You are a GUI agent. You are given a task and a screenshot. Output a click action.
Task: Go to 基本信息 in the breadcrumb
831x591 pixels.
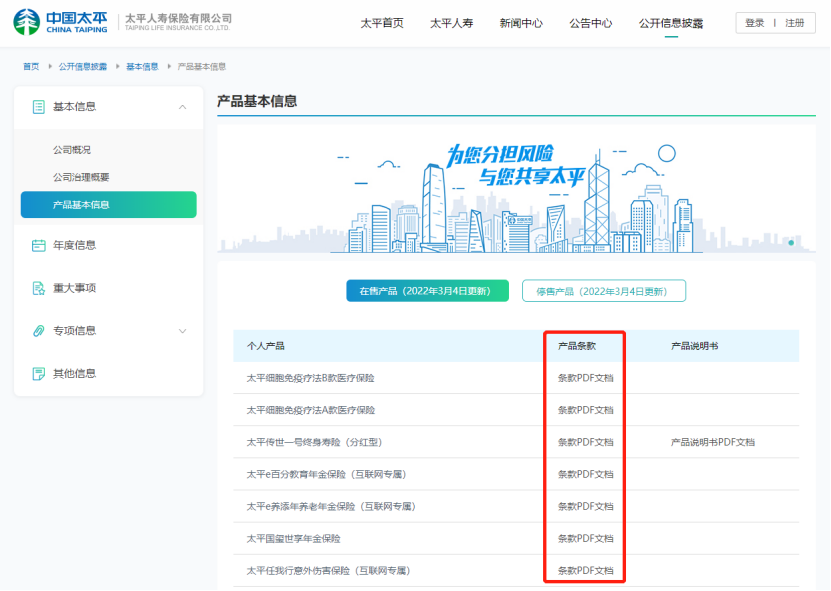tap(142, 66)
